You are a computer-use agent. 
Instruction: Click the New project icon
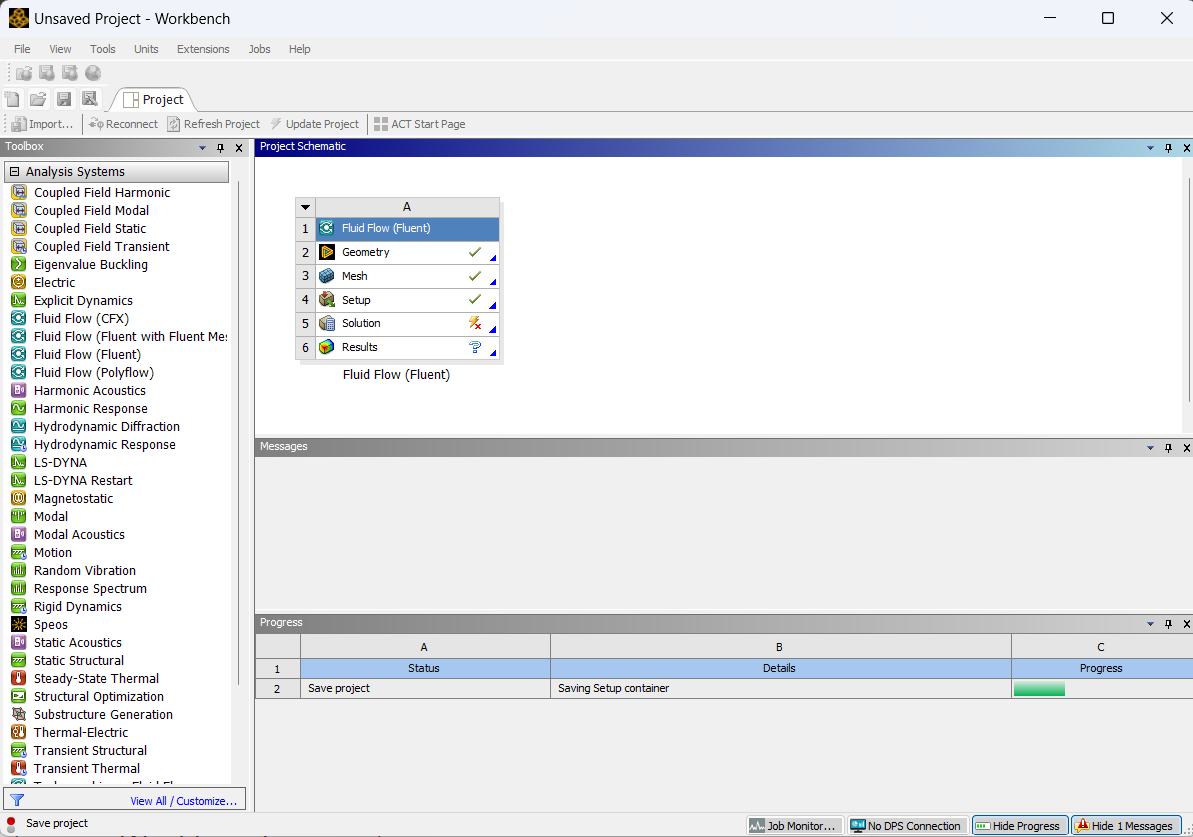12,99
